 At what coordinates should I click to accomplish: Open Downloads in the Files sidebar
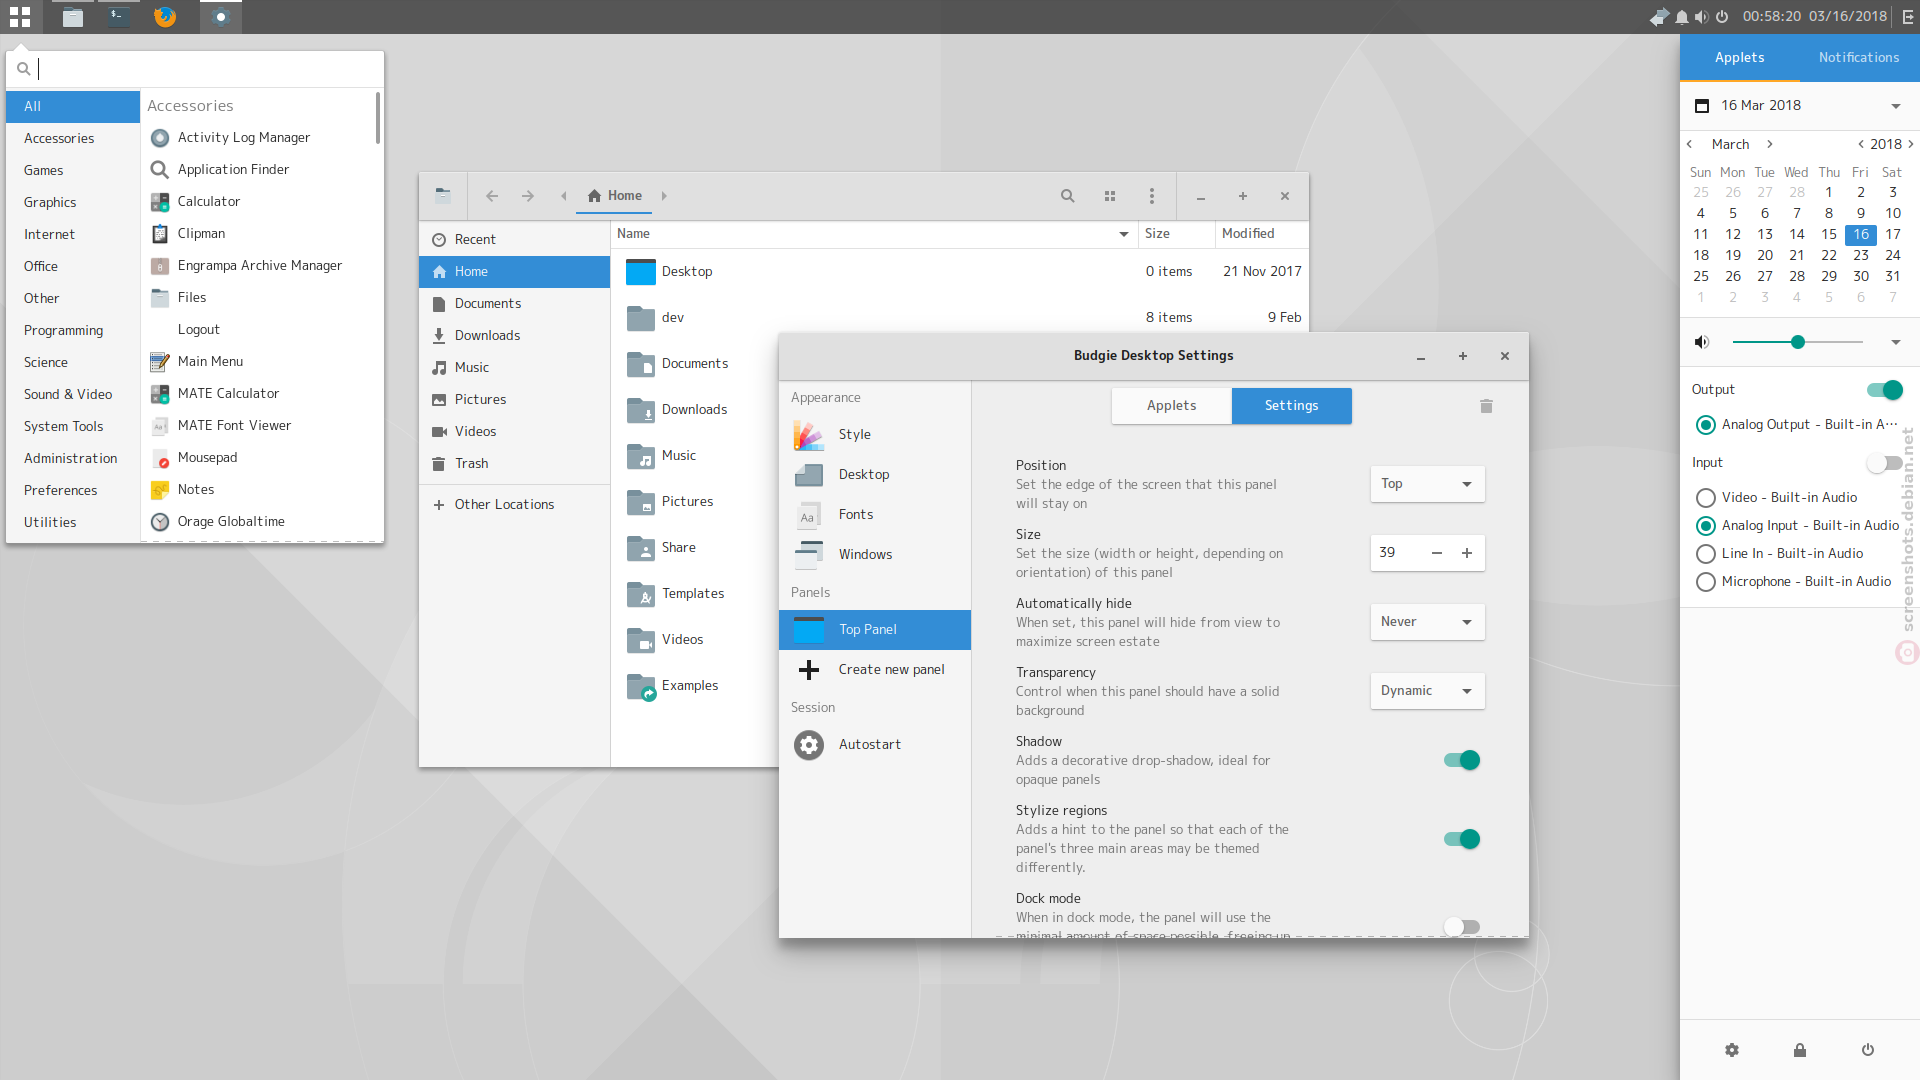tap(514, 335)
